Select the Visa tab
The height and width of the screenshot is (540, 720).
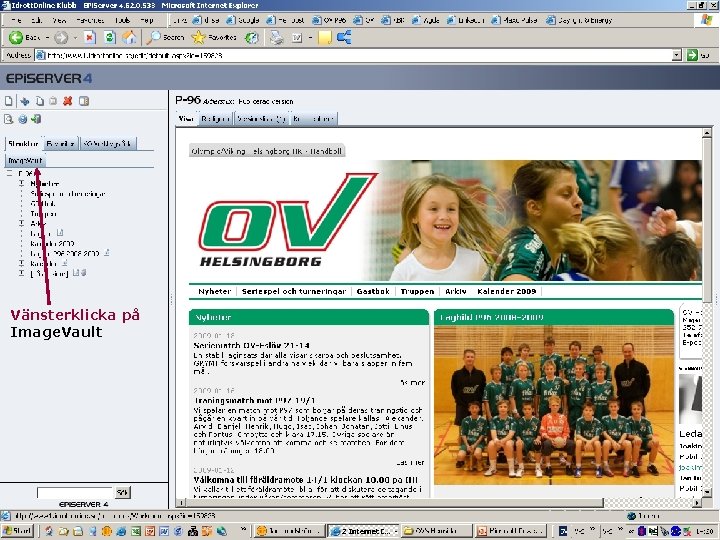coord(186,119)
